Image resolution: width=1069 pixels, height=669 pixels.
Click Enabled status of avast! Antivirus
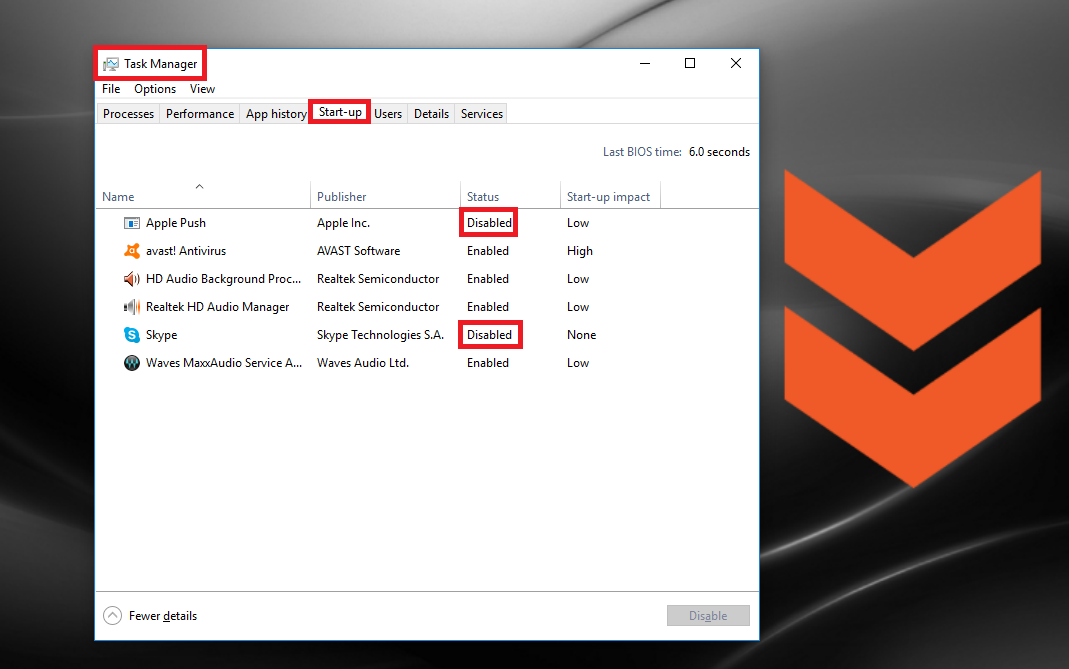tap(487, 251)
